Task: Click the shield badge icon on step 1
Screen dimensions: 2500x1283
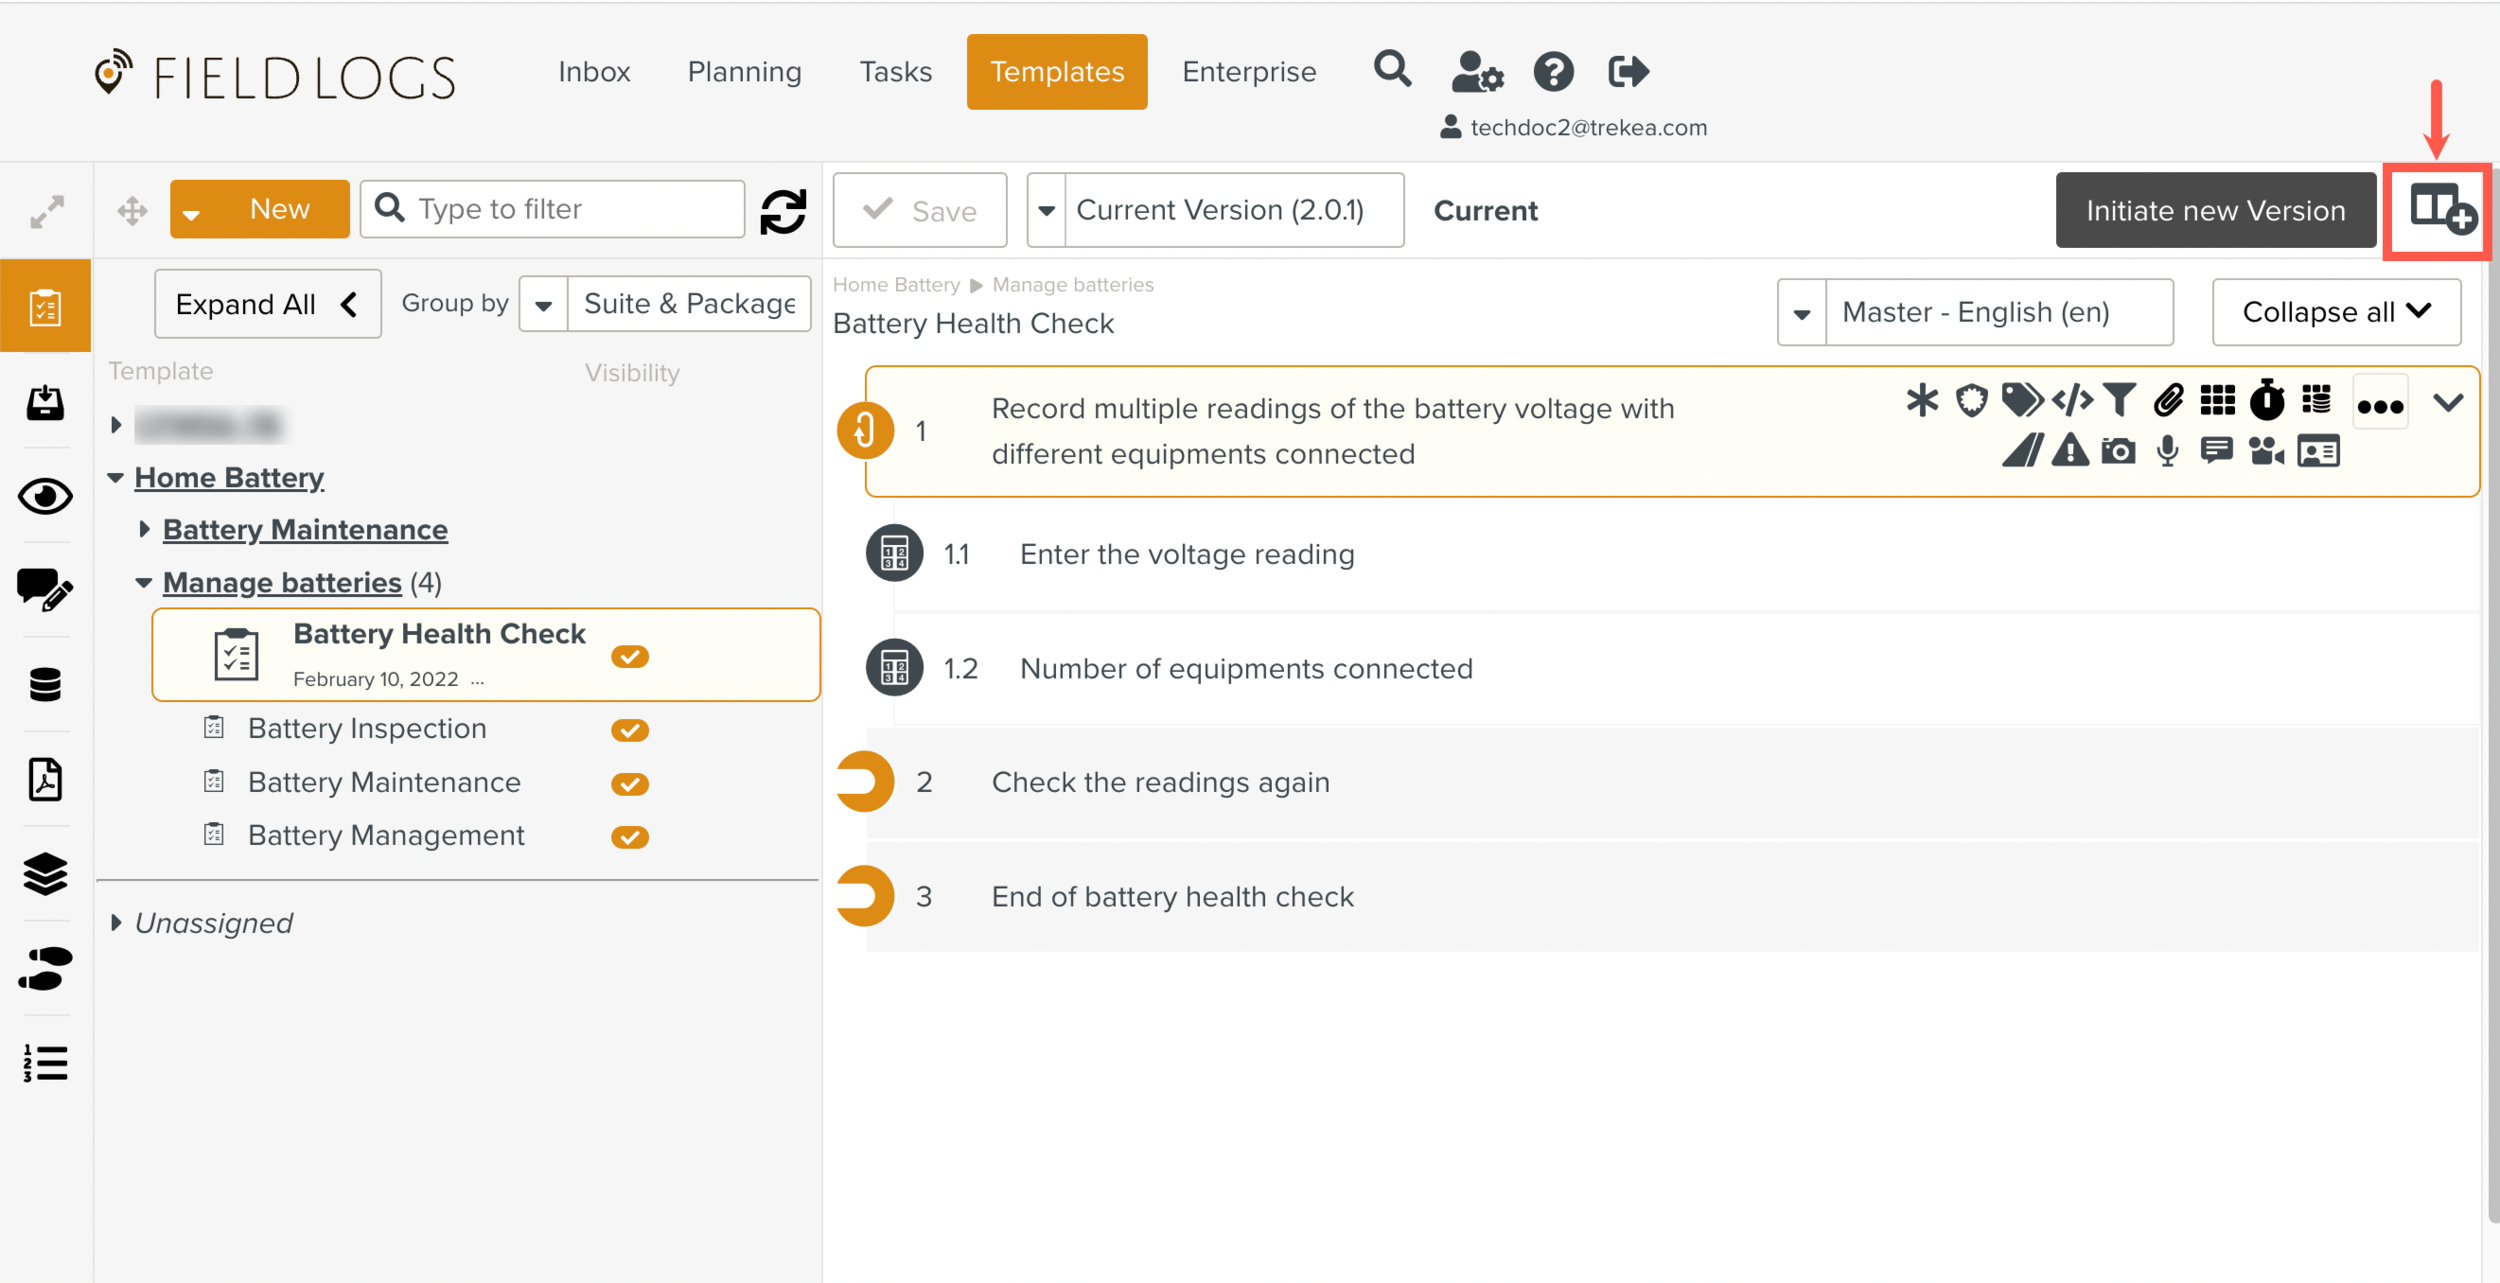Action: 1971,401
